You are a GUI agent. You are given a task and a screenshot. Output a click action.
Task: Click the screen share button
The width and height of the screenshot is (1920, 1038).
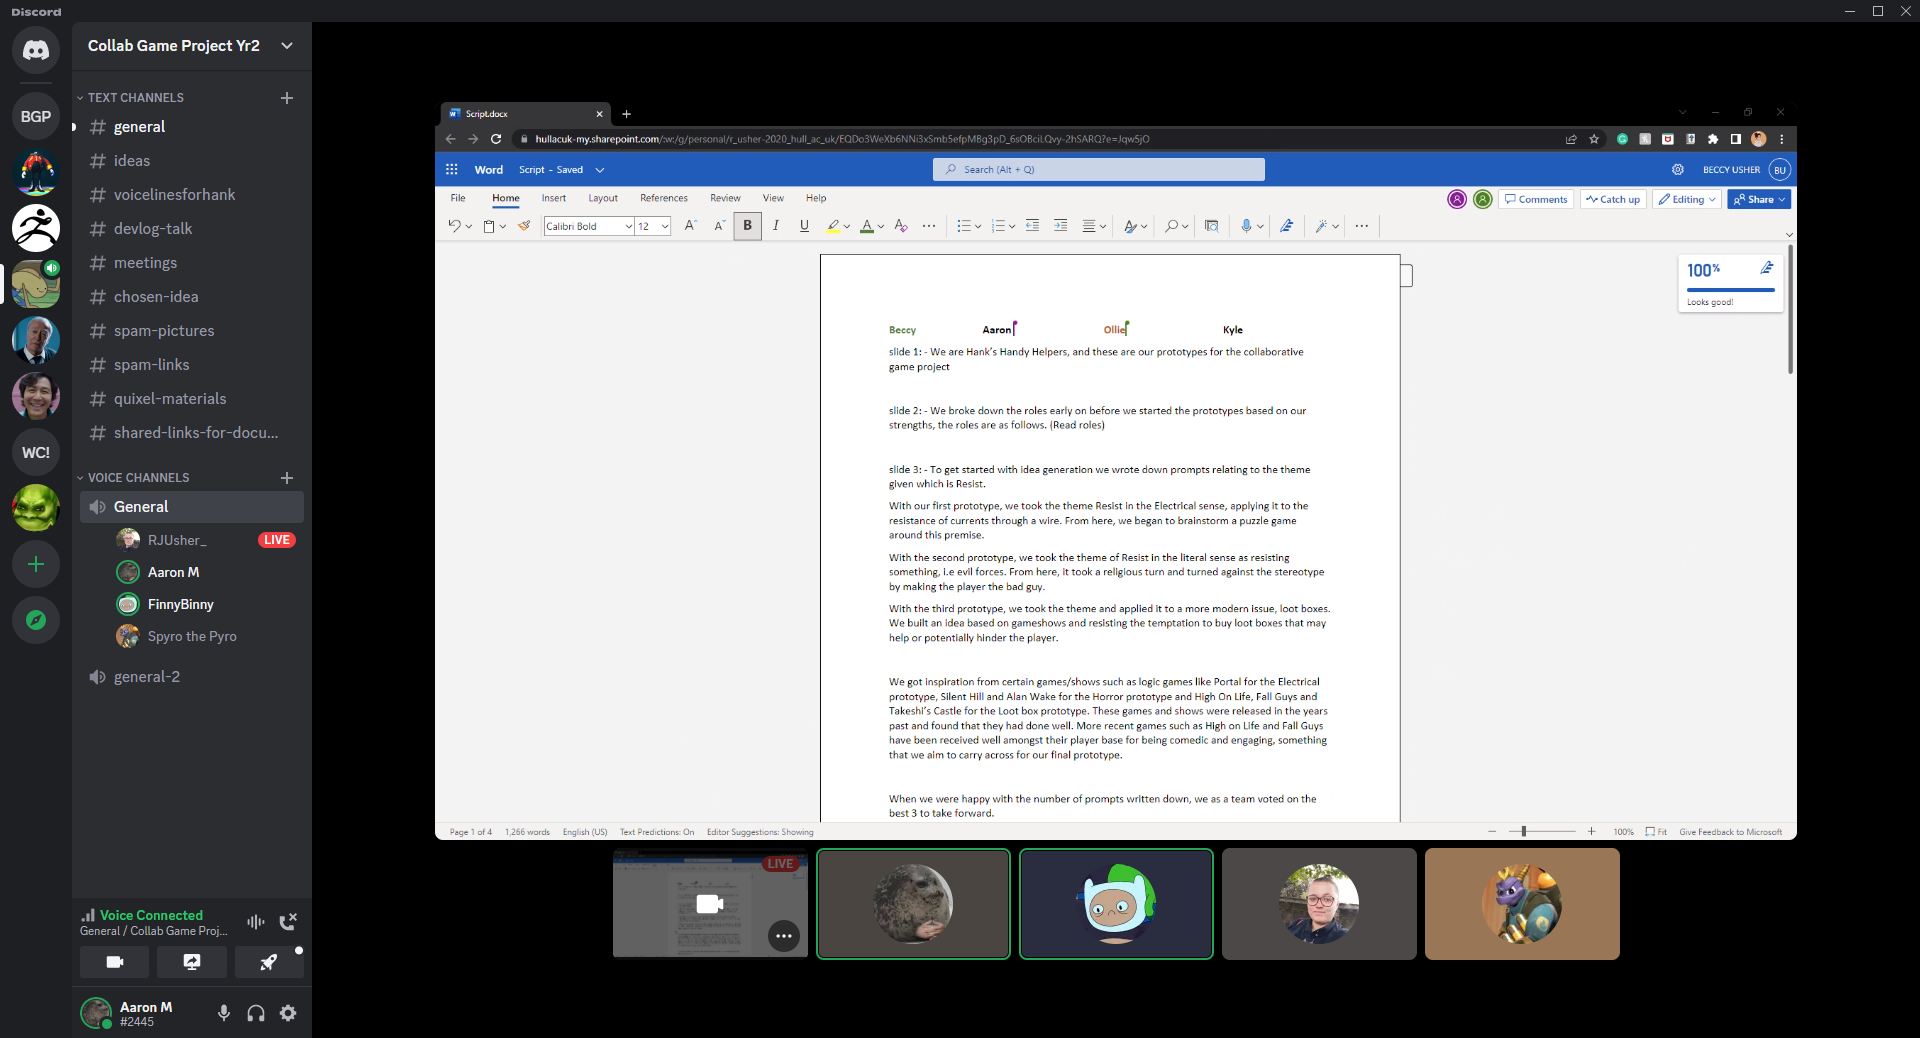pyautogui.click(x=191, y=962)
